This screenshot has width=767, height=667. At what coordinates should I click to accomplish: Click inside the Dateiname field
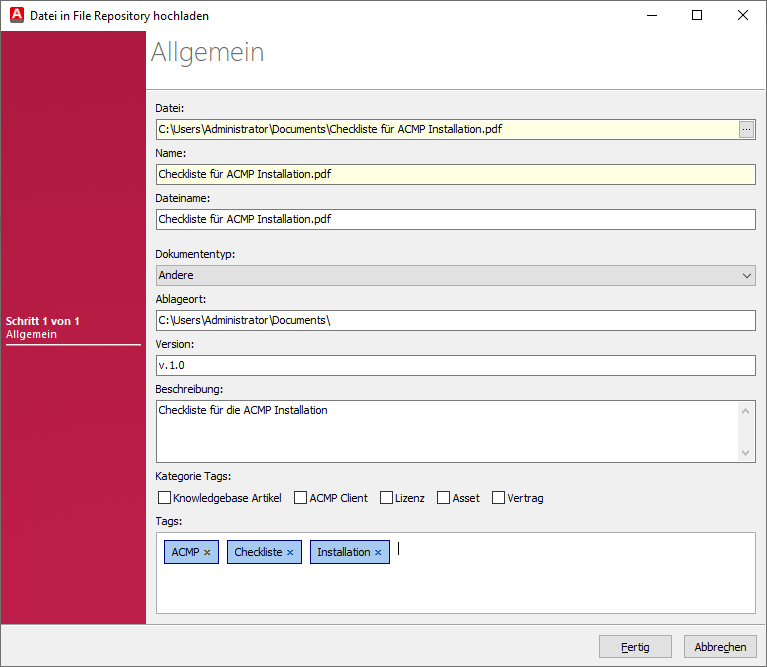coord(455,219)
